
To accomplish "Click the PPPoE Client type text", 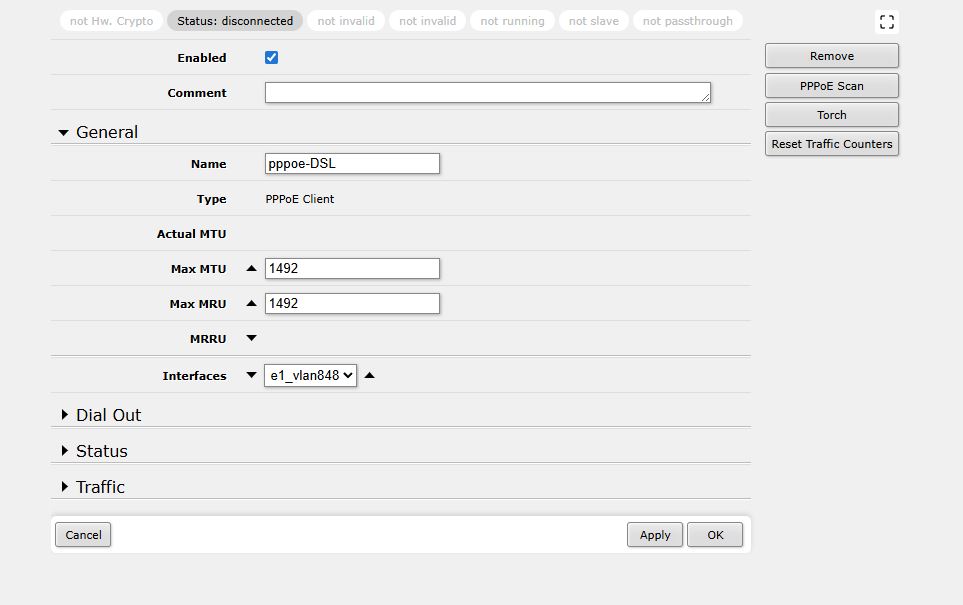I will (300, 199).
